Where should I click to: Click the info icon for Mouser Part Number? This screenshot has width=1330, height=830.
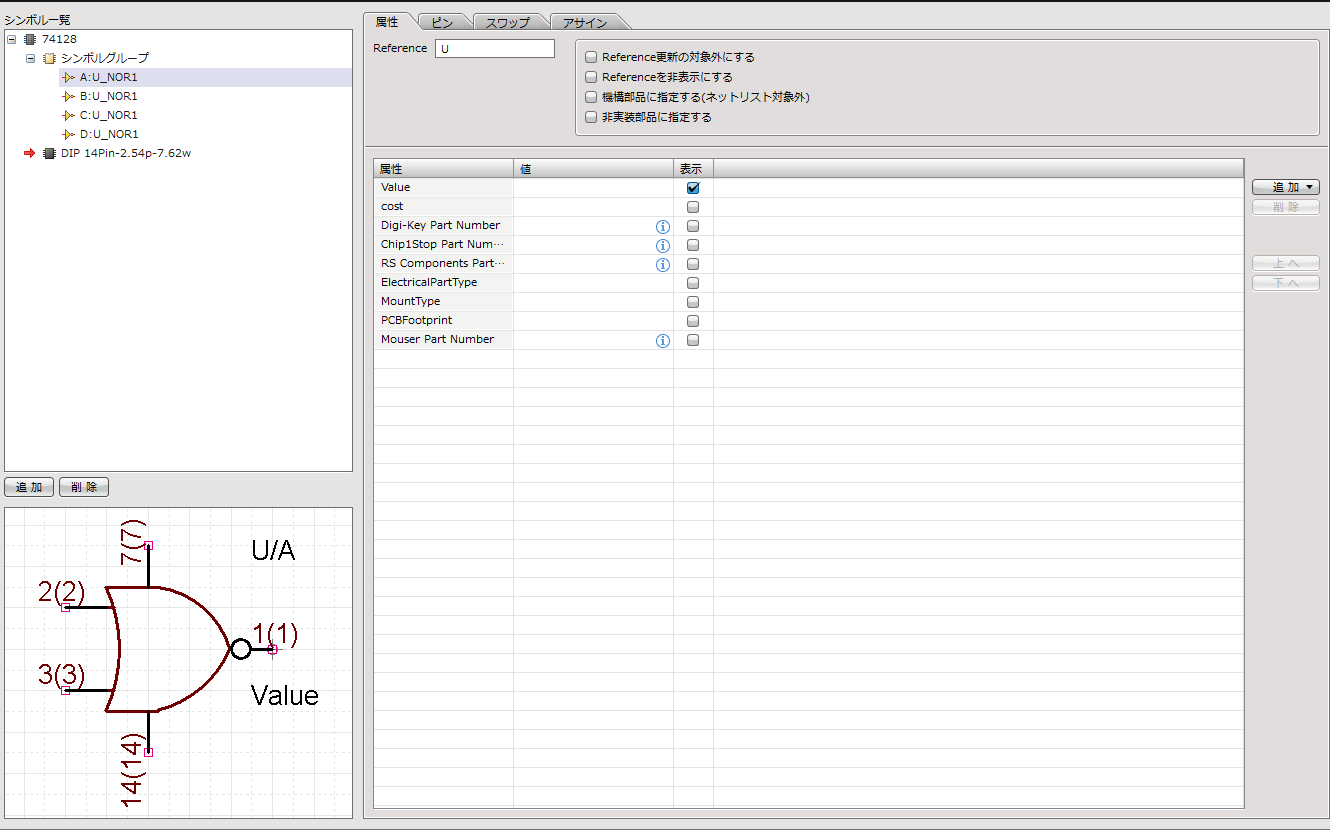(662, 341)
